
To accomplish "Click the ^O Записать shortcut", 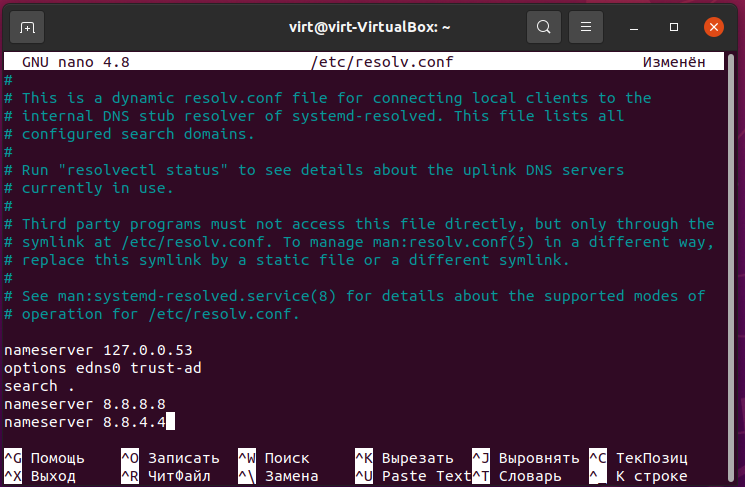I will click(x=171, y=458).
